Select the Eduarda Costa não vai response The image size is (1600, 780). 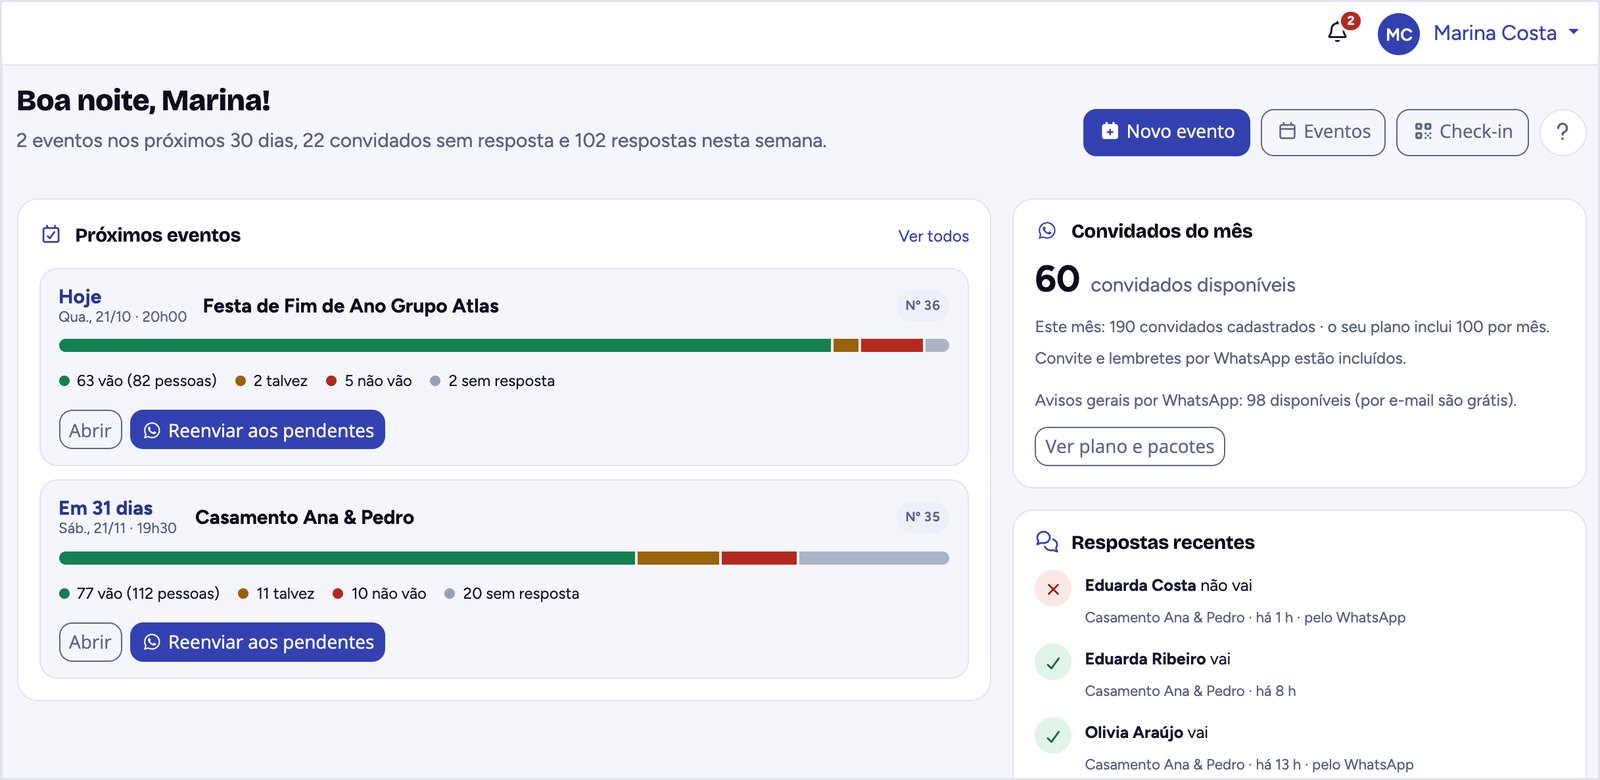click(x=1168, y=586)
